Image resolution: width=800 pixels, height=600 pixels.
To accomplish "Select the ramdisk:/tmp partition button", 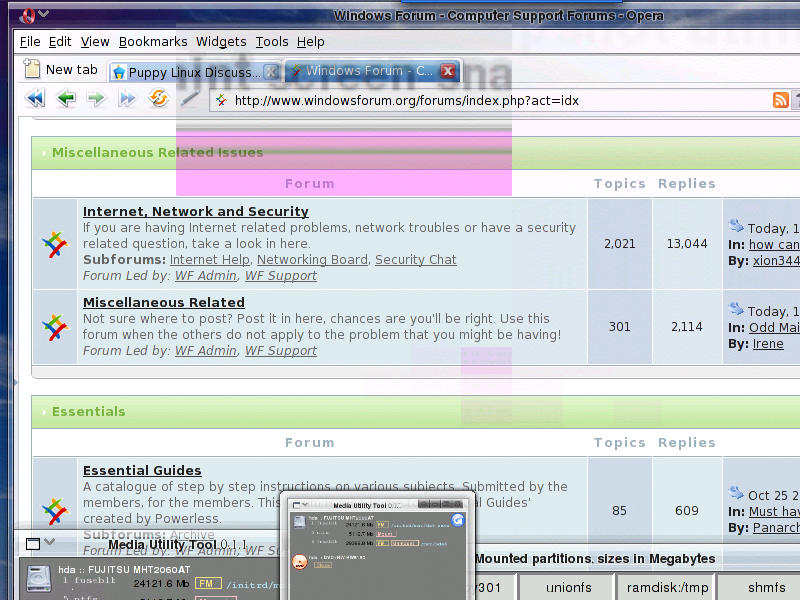I will pyautogui.click(x=667, y=588).
